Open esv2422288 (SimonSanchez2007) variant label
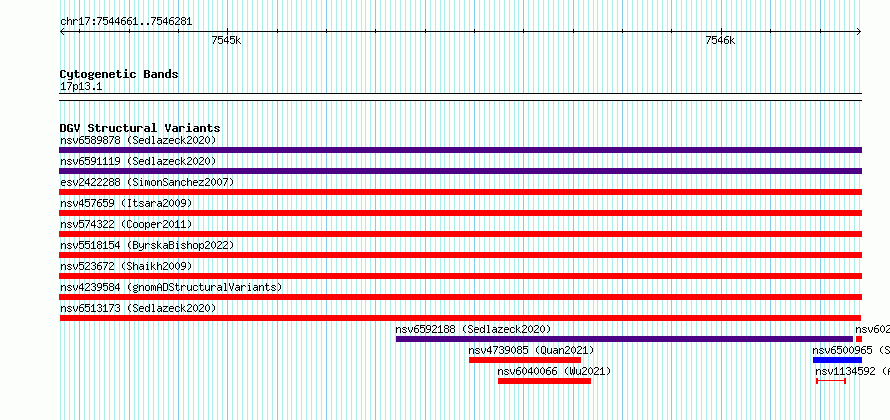This screenshot has height=420, width=890. (x=147, y=182)
